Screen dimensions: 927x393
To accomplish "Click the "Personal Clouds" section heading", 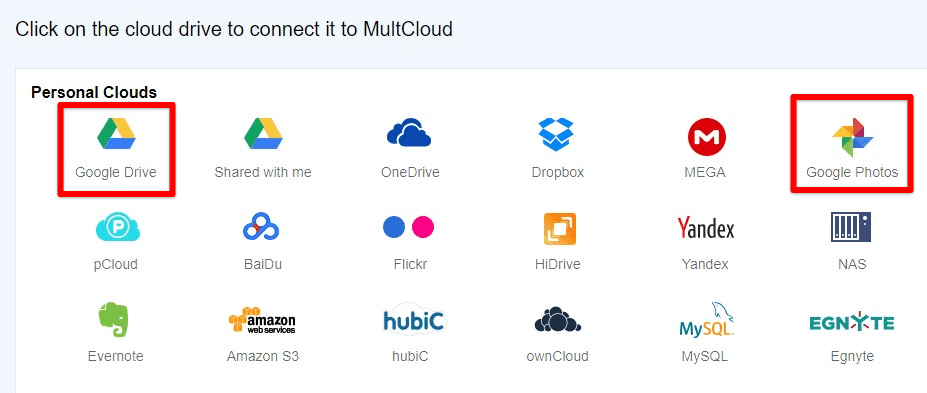I will click(x=94, y=92).
